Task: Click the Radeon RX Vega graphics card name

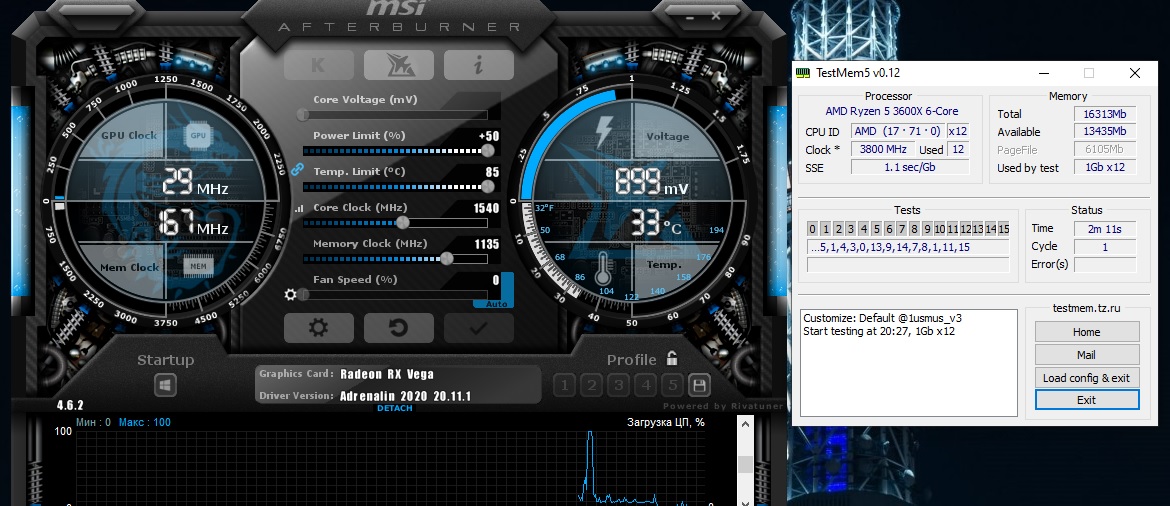Action: tap(387, 375)
